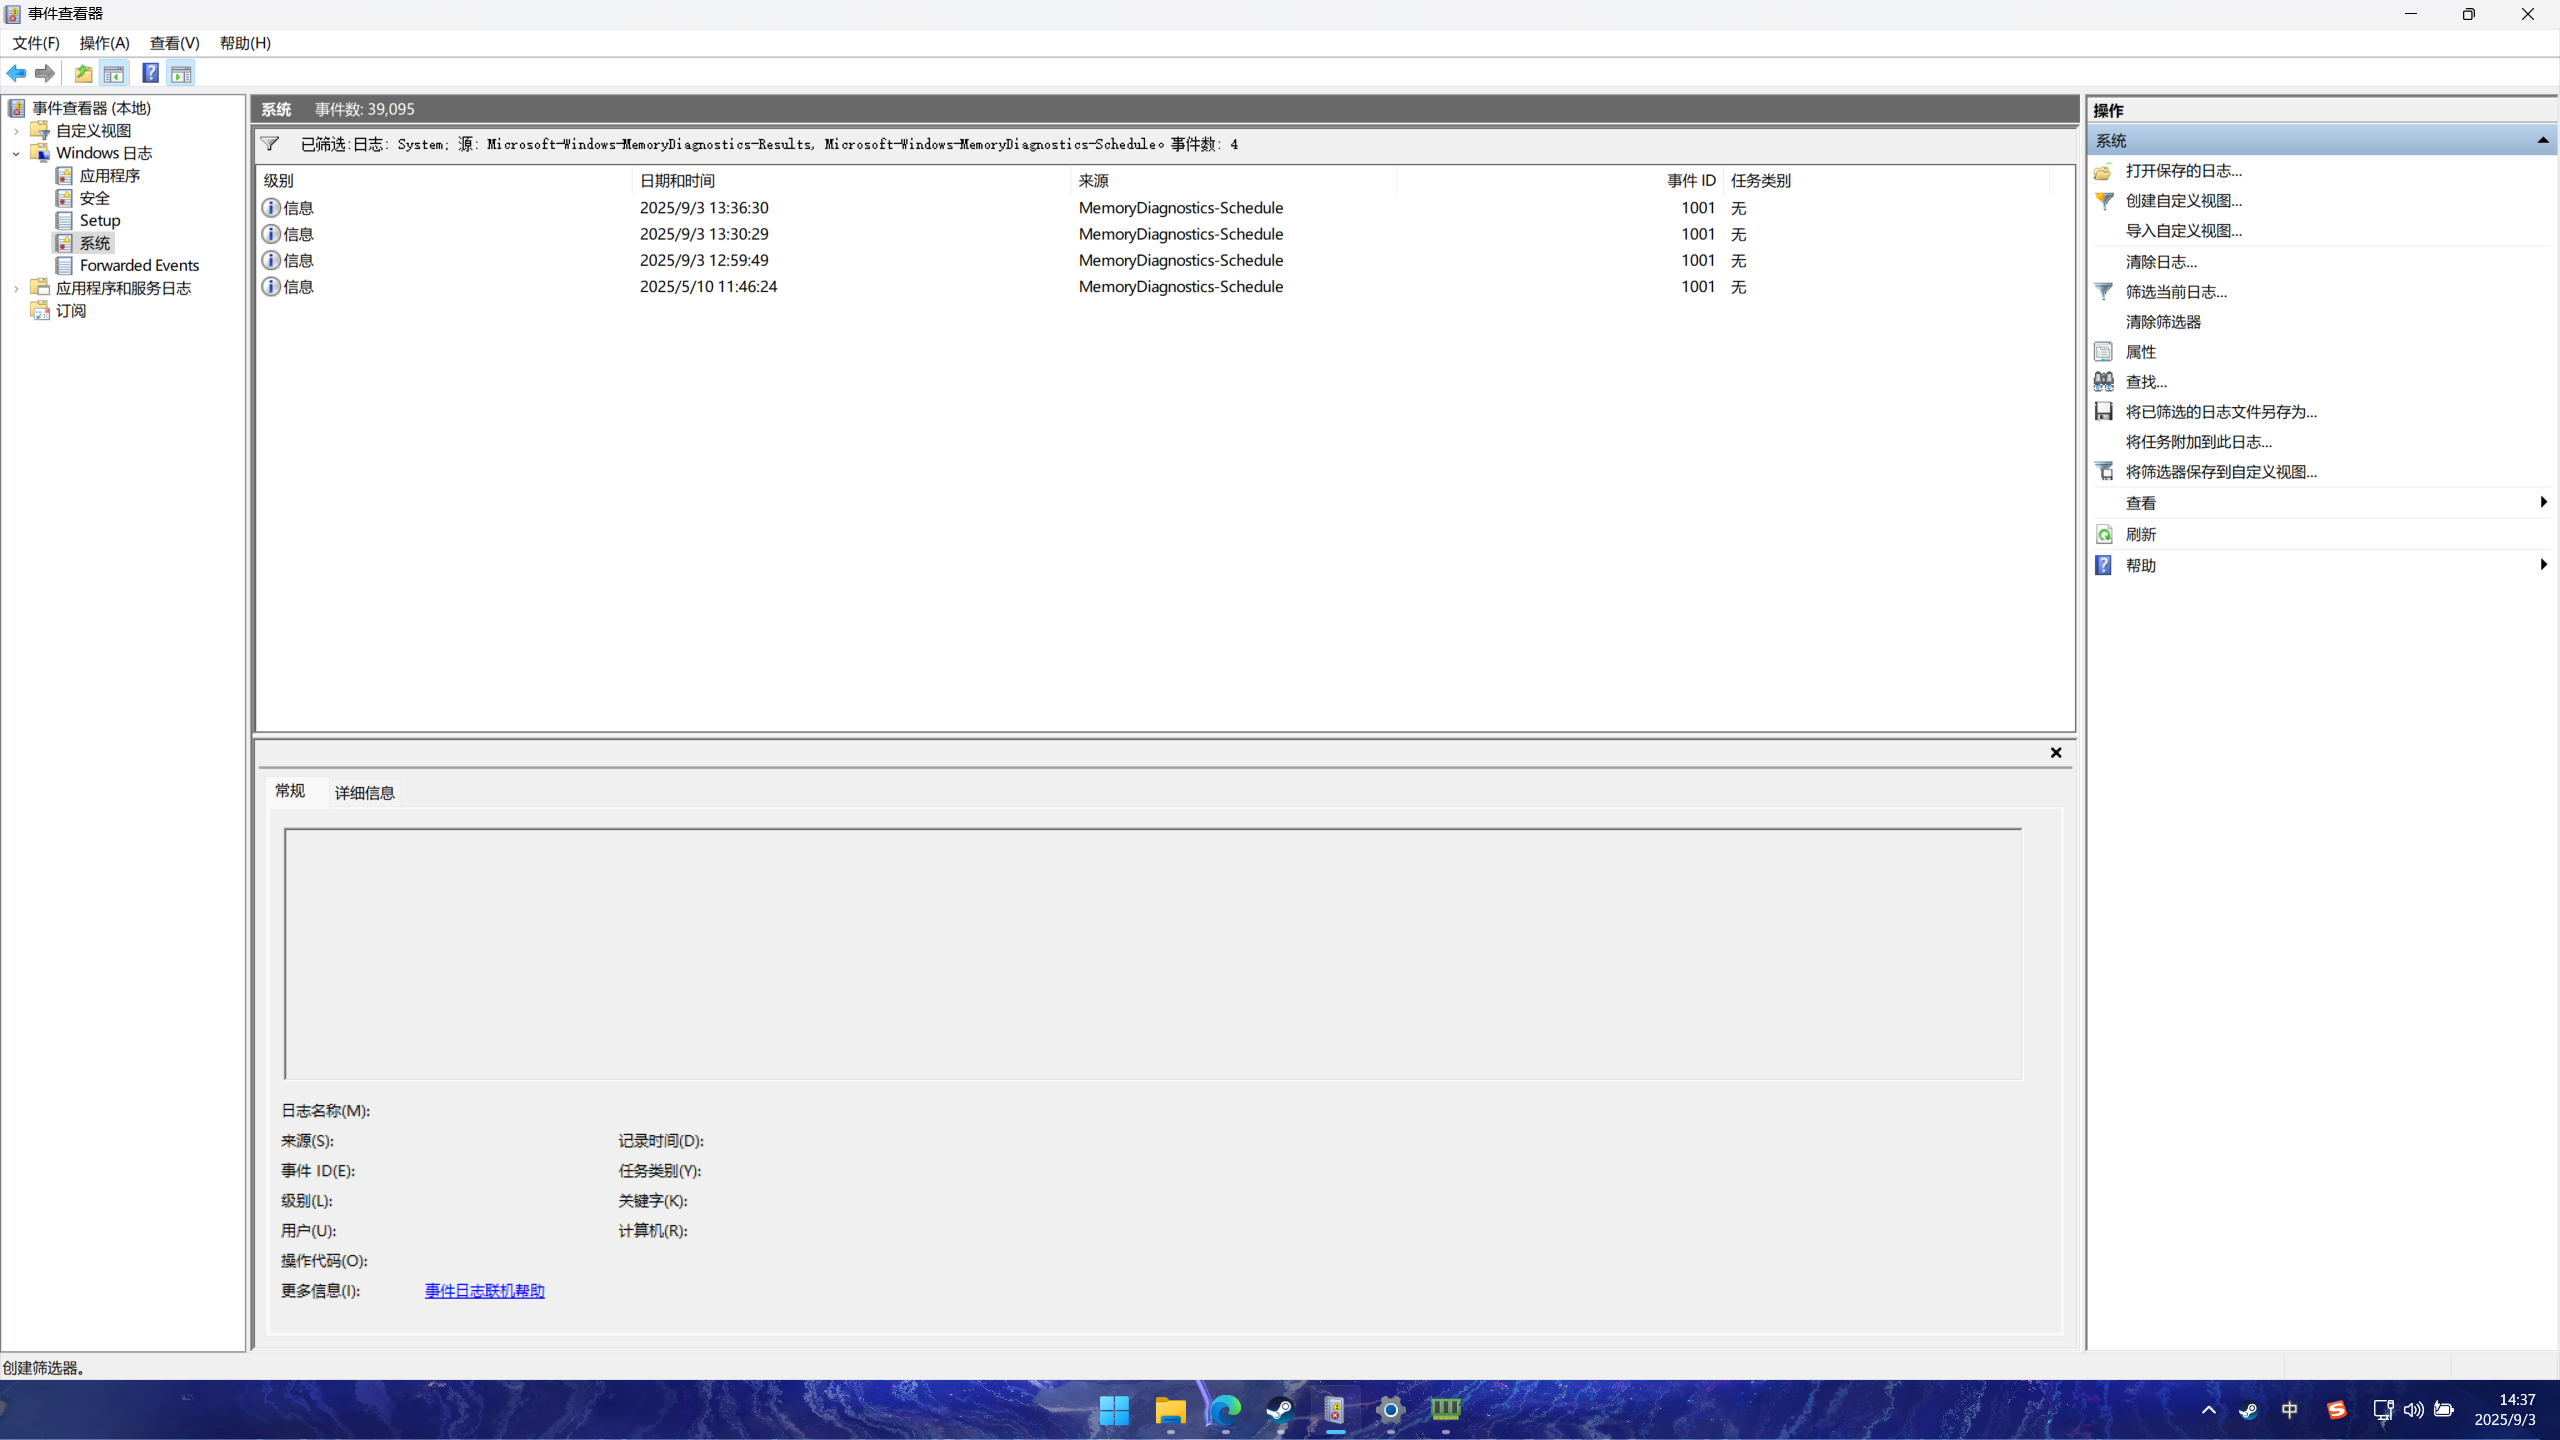Expand Applications and Services Logs node
The image size is (2560, 1440).
tap(16, 288)
